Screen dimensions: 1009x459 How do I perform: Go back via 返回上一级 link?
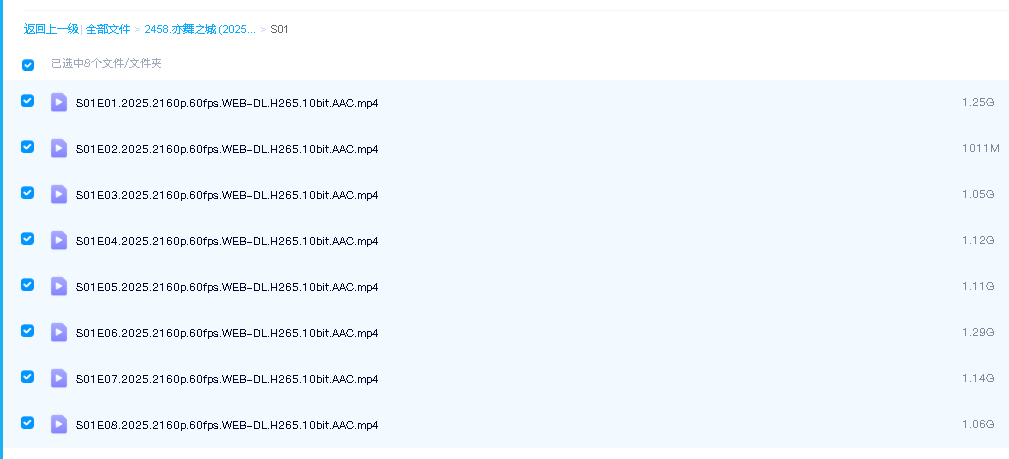pyautogui.click(x=51, y=29)
